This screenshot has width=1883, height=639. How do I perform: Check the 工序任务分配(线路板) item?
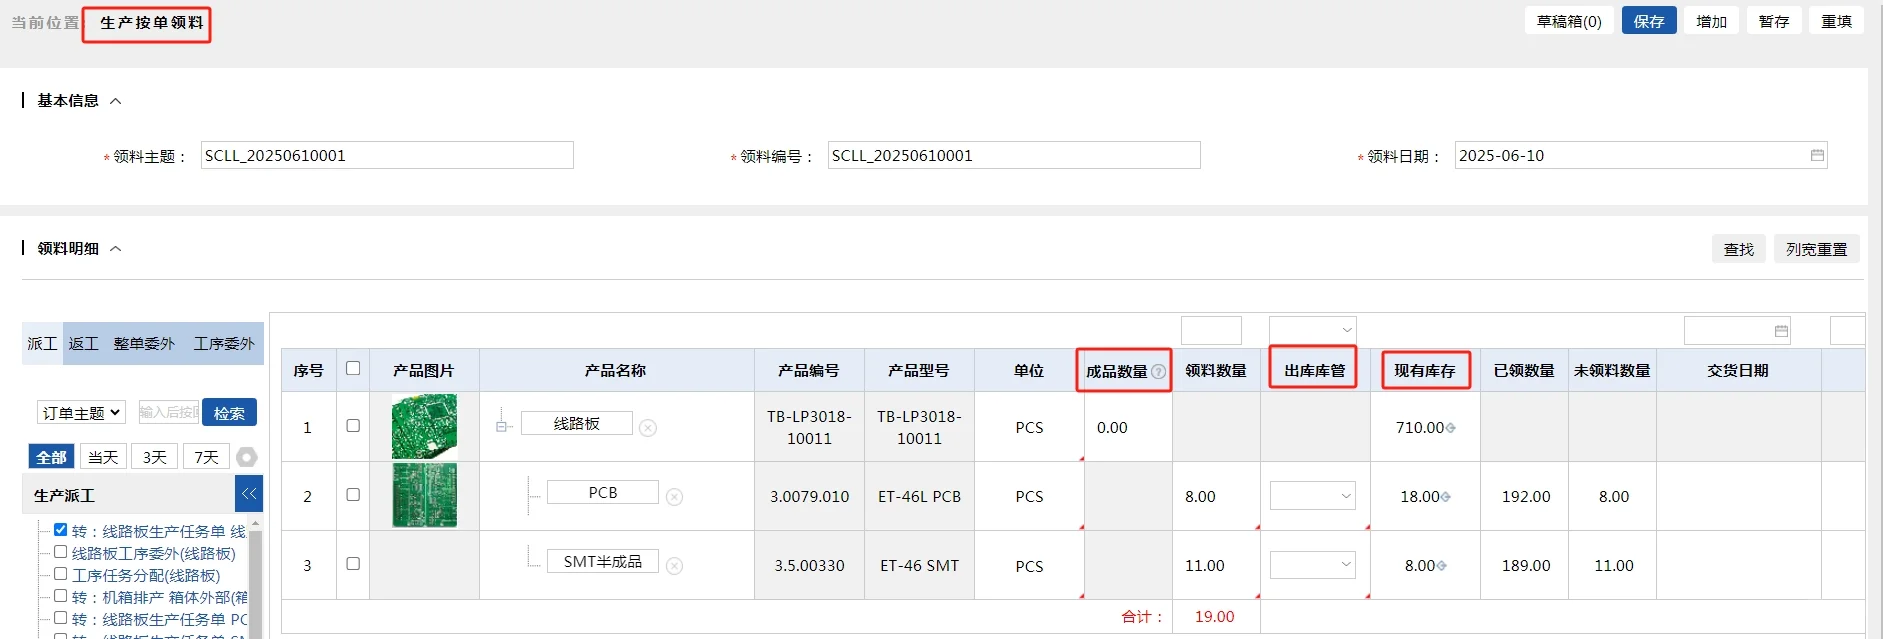(60, 574)
